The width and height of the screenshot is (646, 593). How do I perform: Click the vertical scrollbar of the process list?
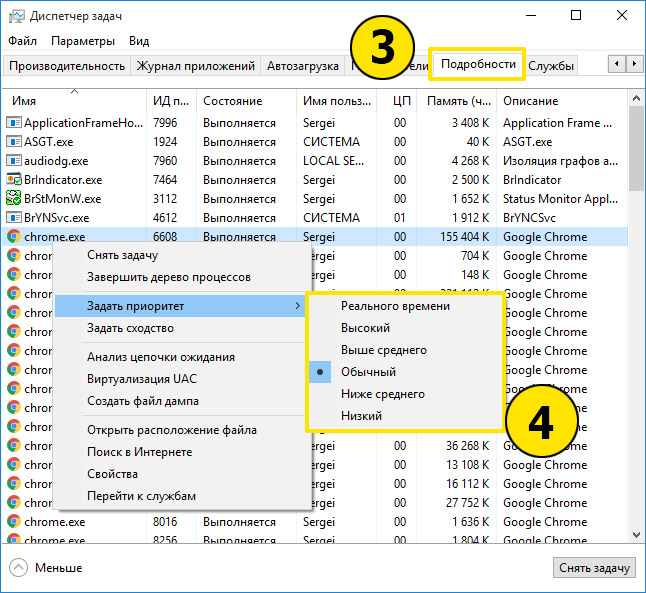pos(637,300)
